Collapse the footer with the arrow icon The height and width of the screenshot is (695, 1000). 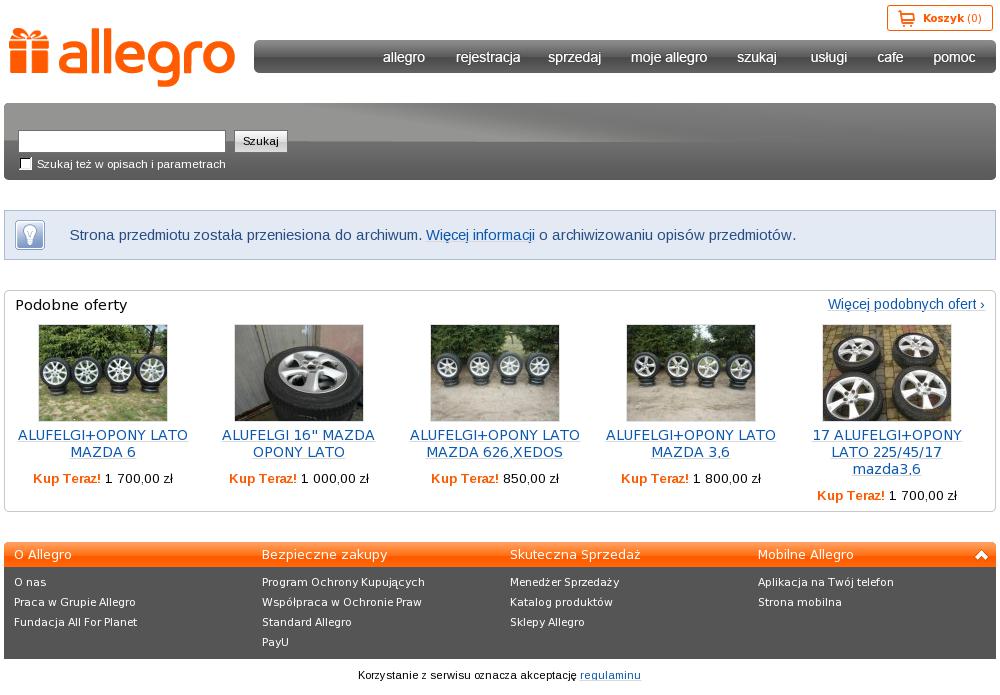[982, 555]
